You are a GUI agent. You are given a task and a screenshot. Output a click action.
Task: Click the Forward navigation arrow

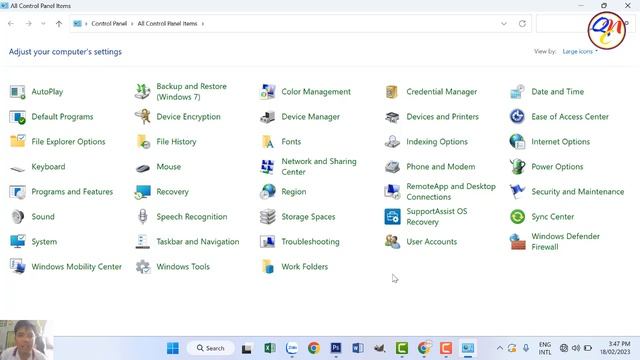coord(28,24)
